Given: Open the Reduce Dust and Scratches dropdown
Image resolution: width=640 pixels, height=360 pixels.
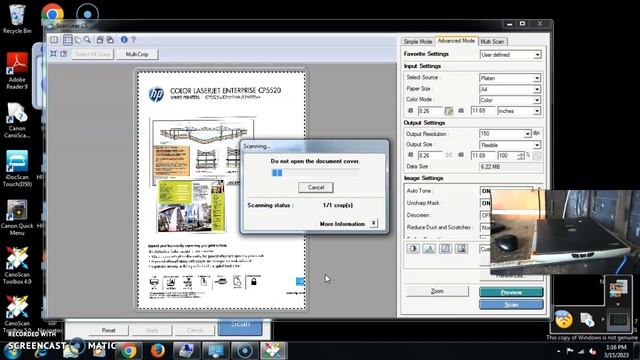Looking at the screenshot, I should point(485,227).
